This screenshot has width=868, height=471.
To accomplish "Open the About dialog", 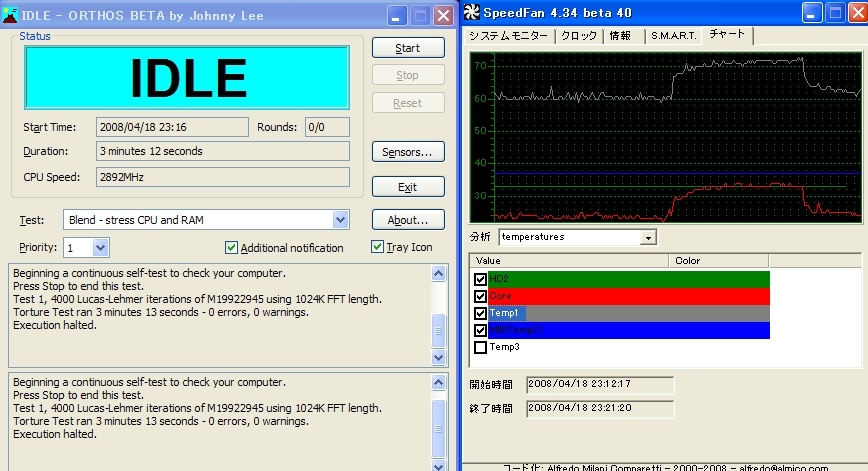I will (408, 220).
